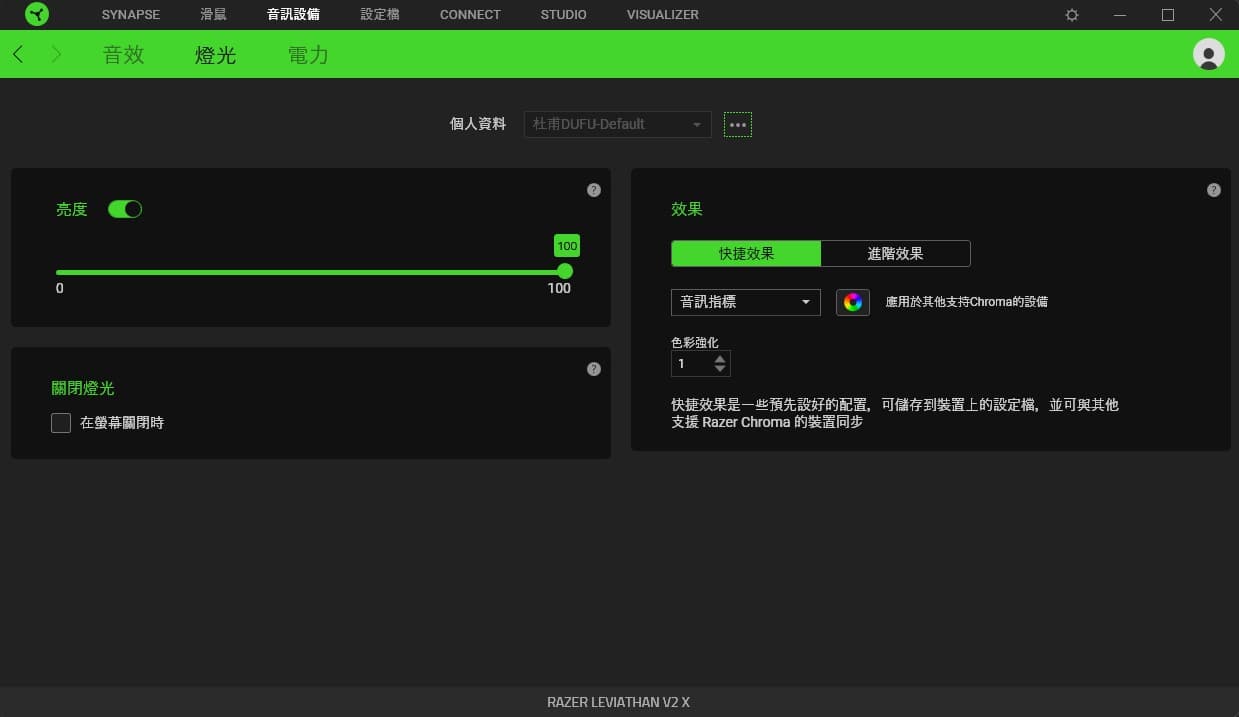
Task: Toggle the 亮度 brightness switch
Action: coord(125,209)
